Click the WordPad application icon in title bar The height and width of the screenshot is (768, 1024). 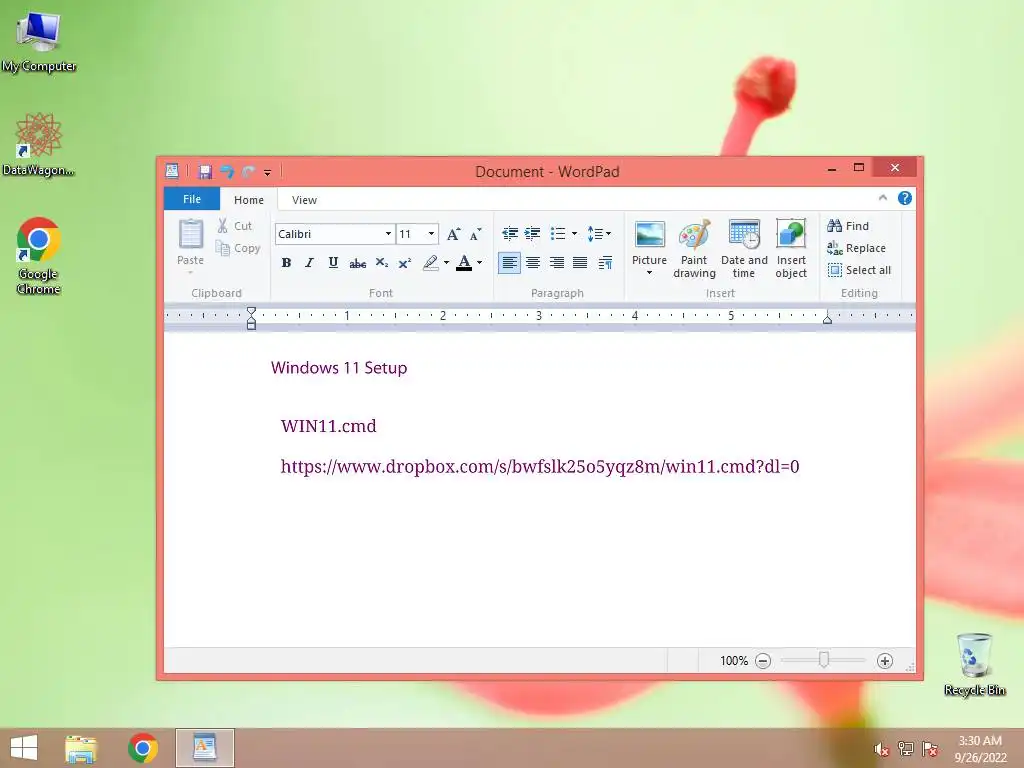[172, 171]
